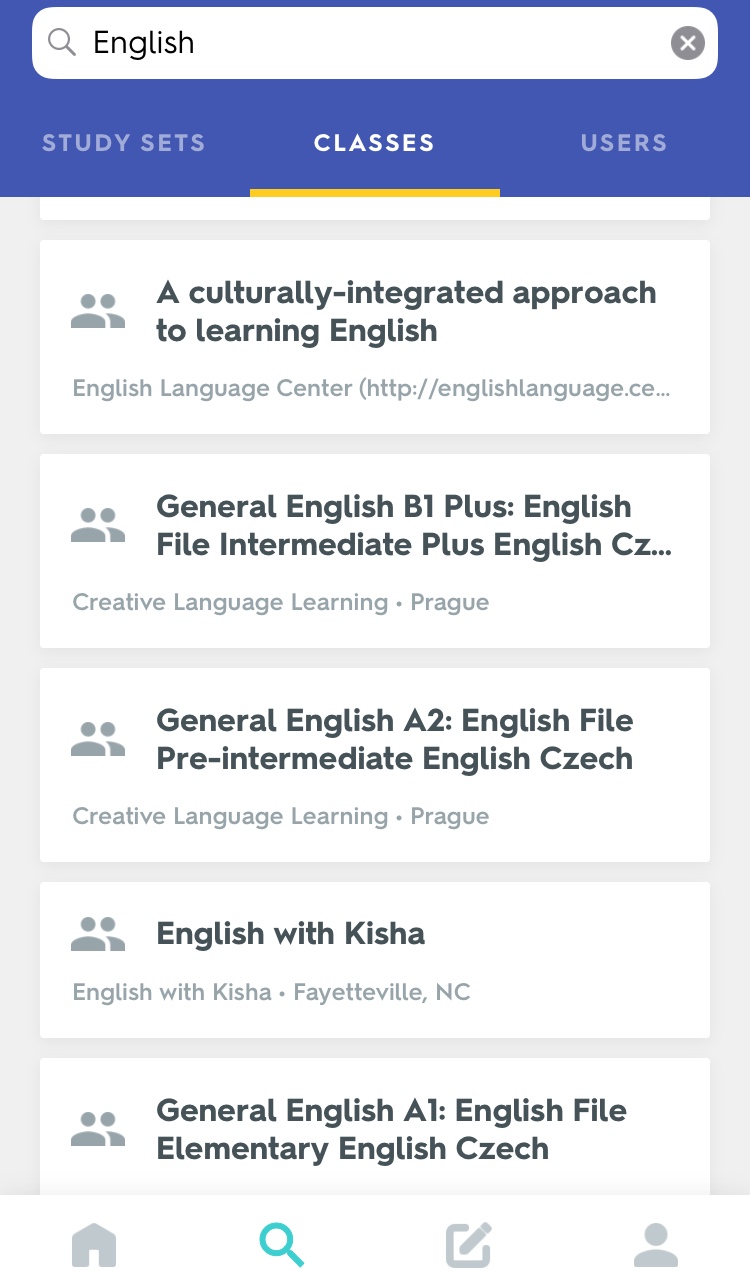Open General English A2 Pre-intermediate class title

395,739
